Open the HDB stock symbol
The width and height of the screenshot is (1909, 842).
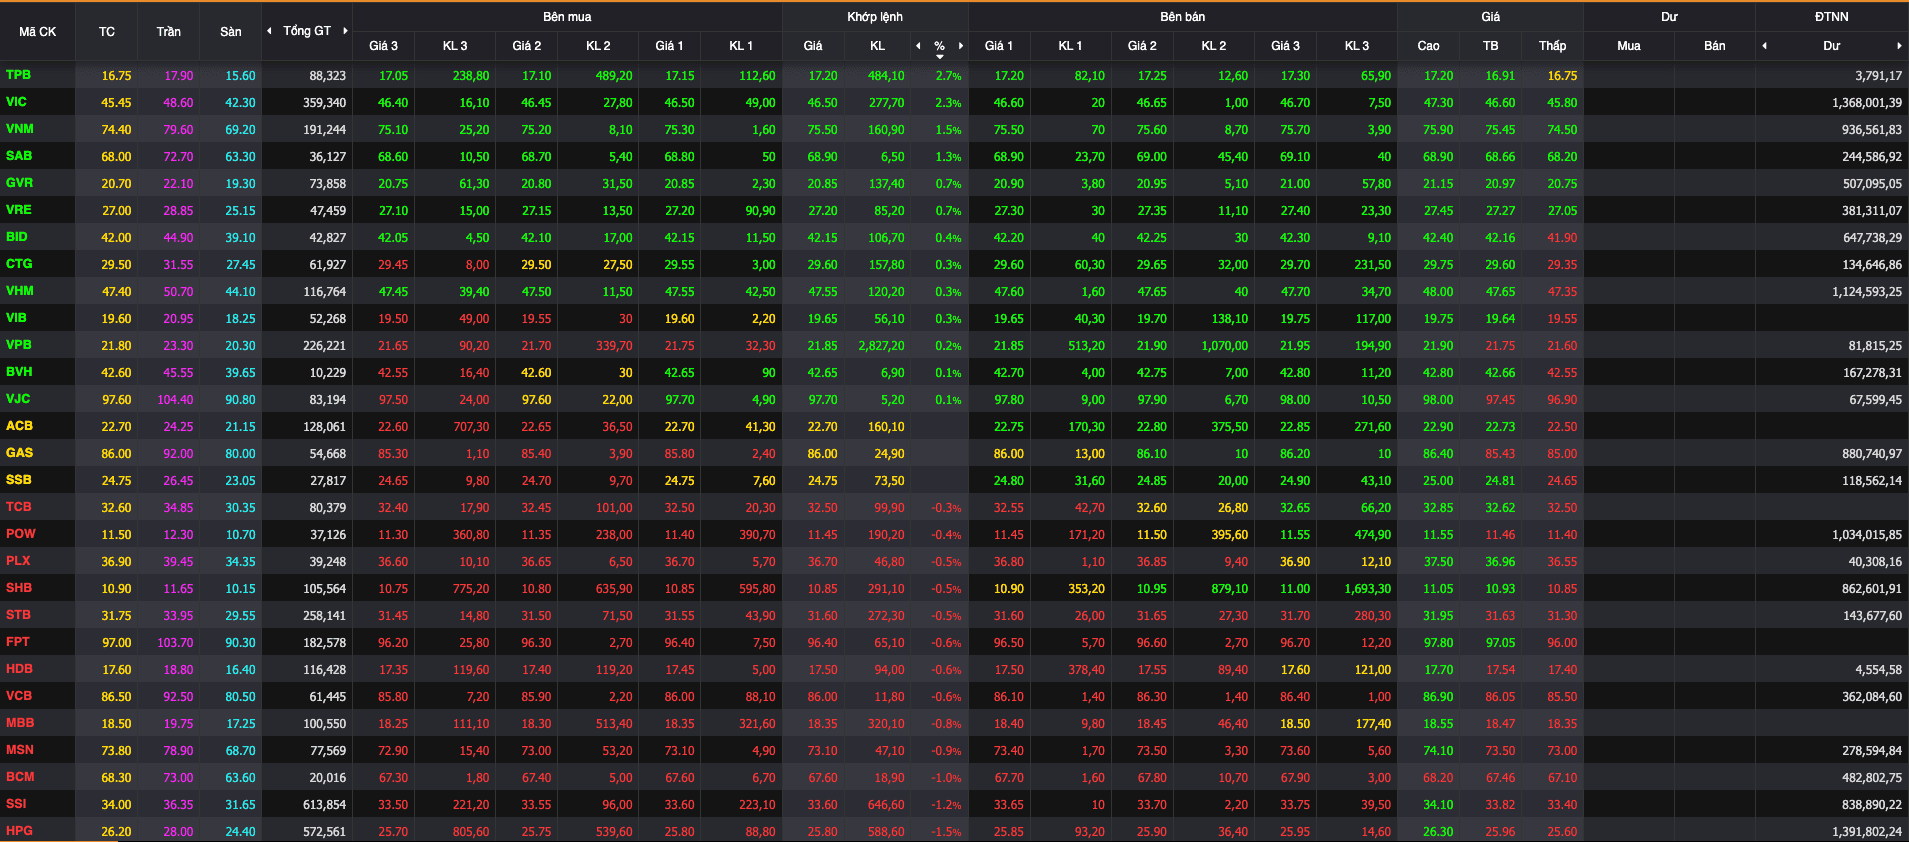click(x=18, y=669)
